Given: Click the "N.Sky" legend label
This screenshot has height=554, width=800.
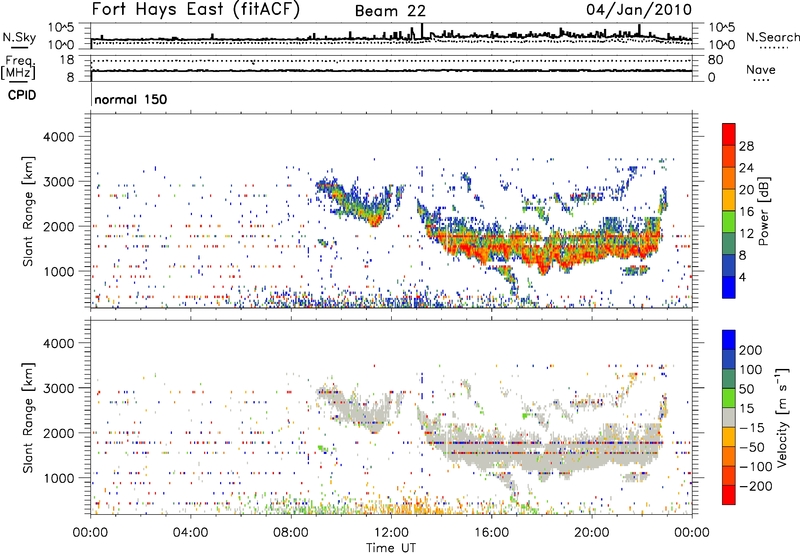Looking at the screenshot, I should (19, 37).
